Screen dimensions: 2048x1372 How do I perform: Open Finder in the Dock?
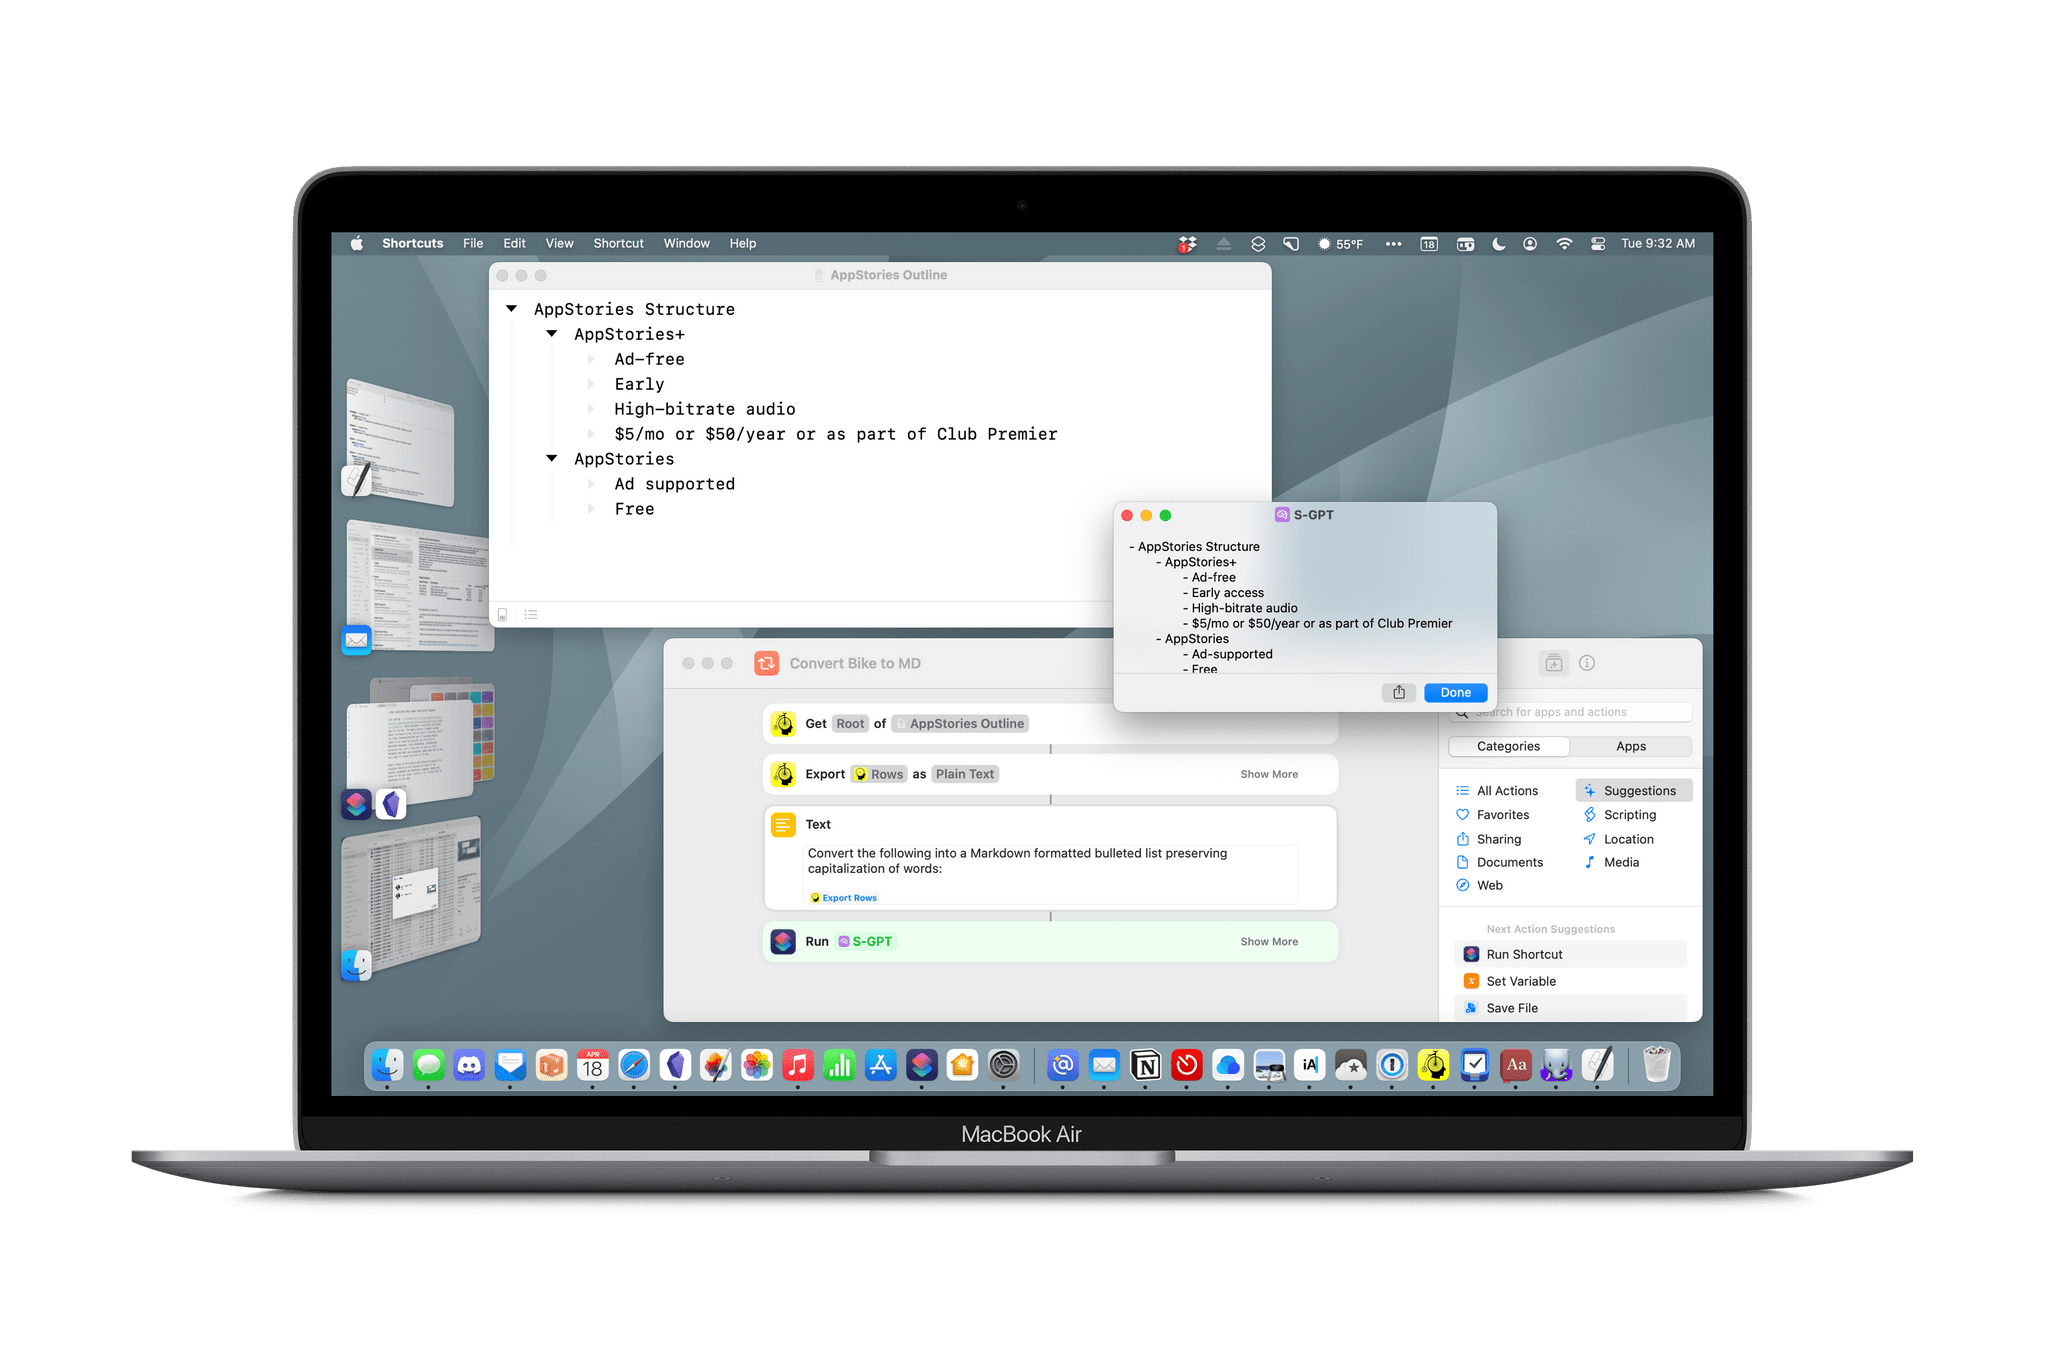click(x=388, y=1065)
